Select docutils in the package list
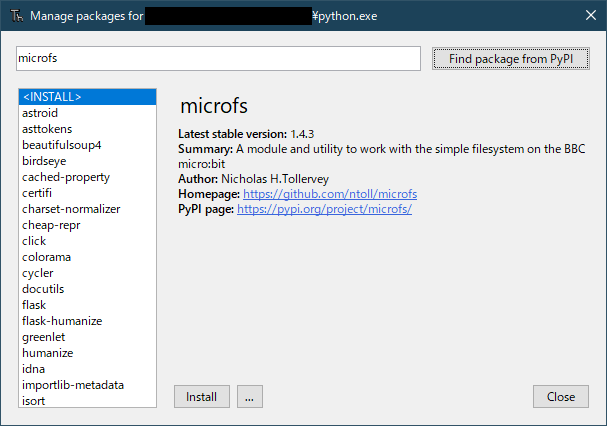Image resolution: width=607 pixels, height=426 pixels. (44, 289)
